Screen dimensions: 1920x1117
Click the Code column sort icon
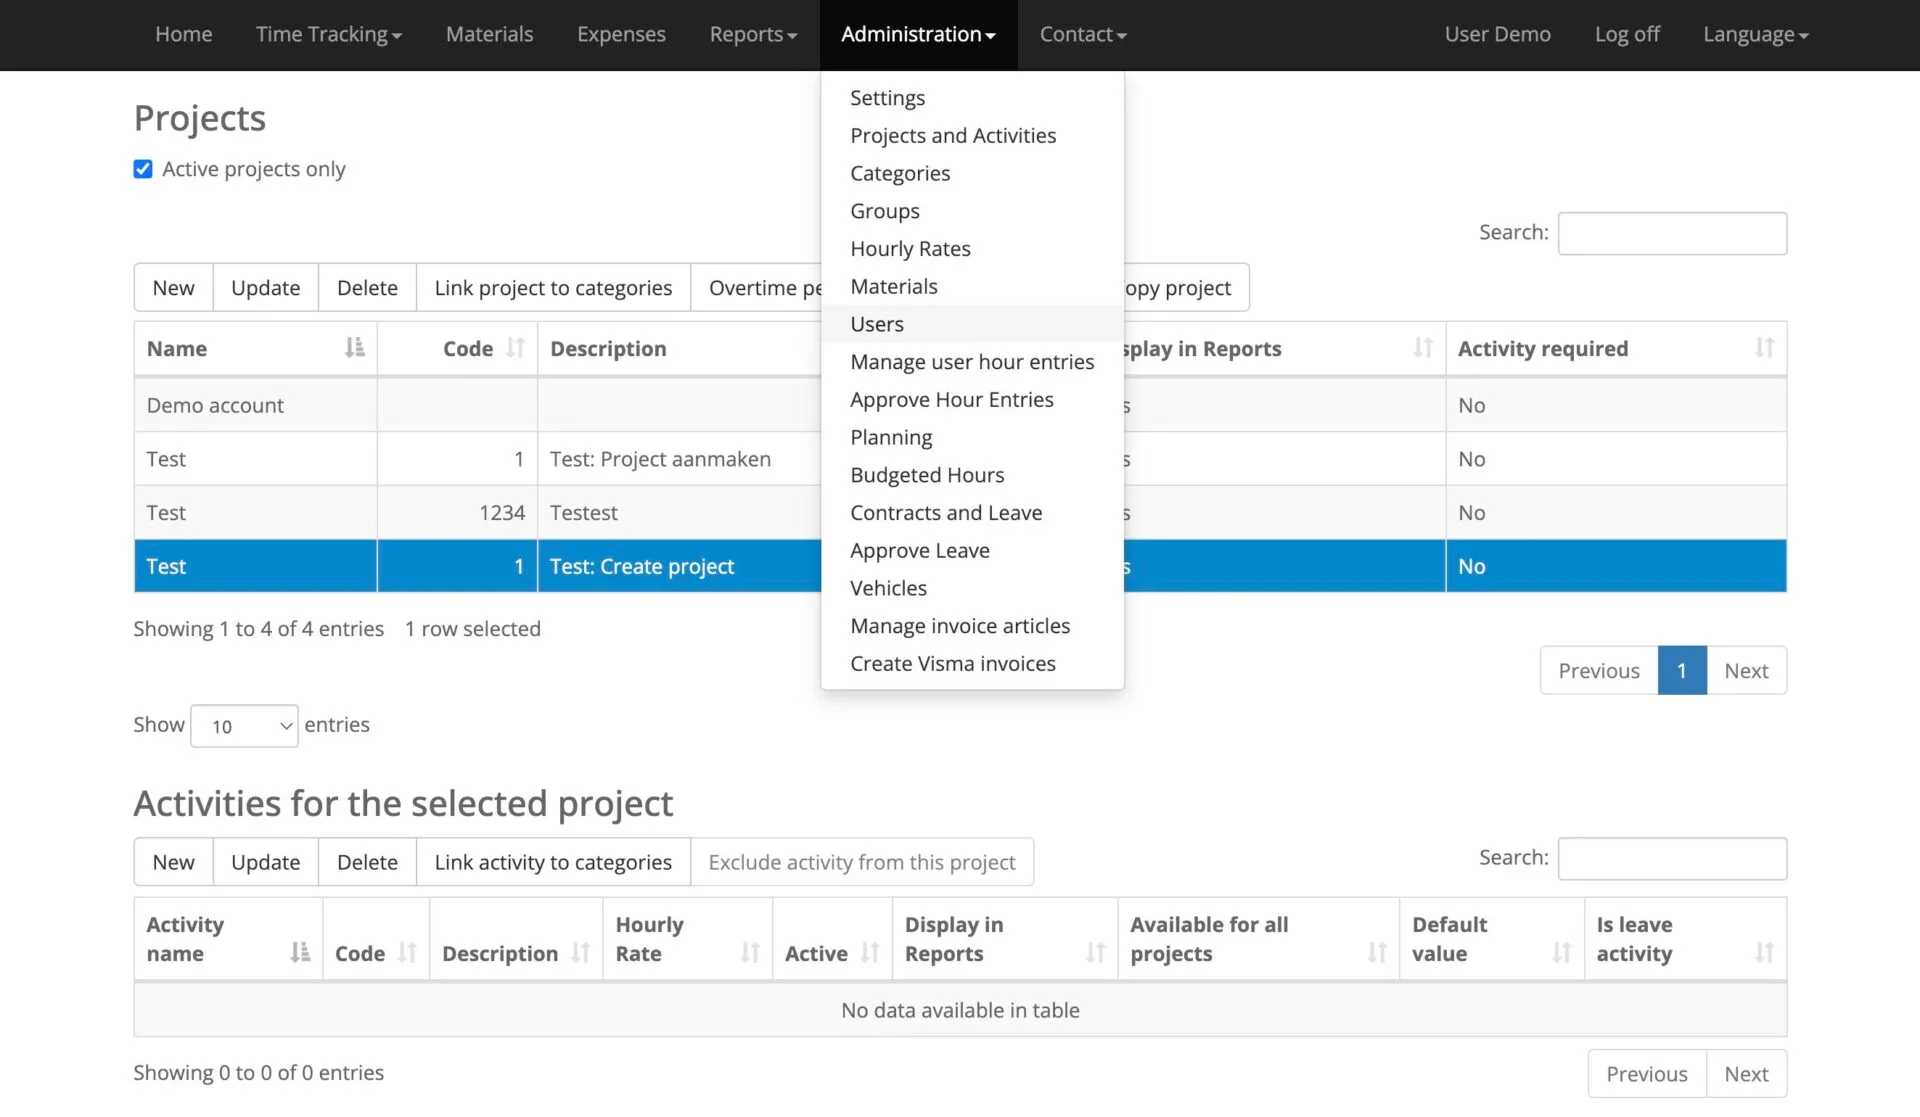click(x=515, y=348)
